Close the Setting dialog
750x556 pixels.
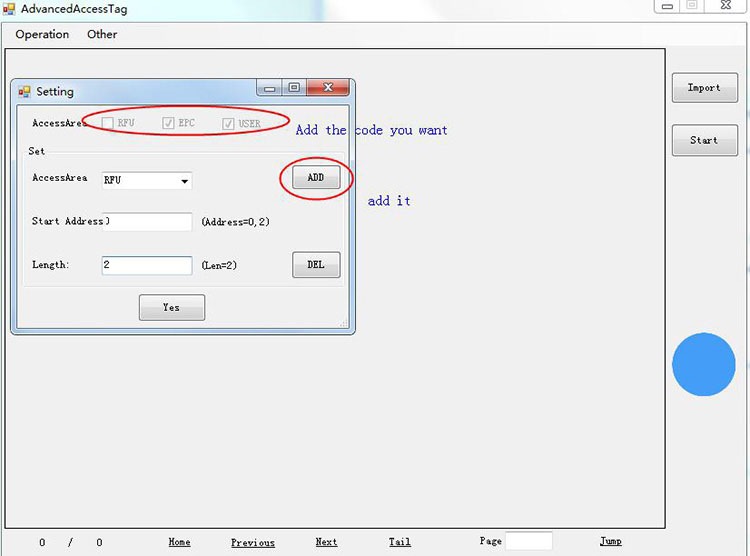coord(328,87)
